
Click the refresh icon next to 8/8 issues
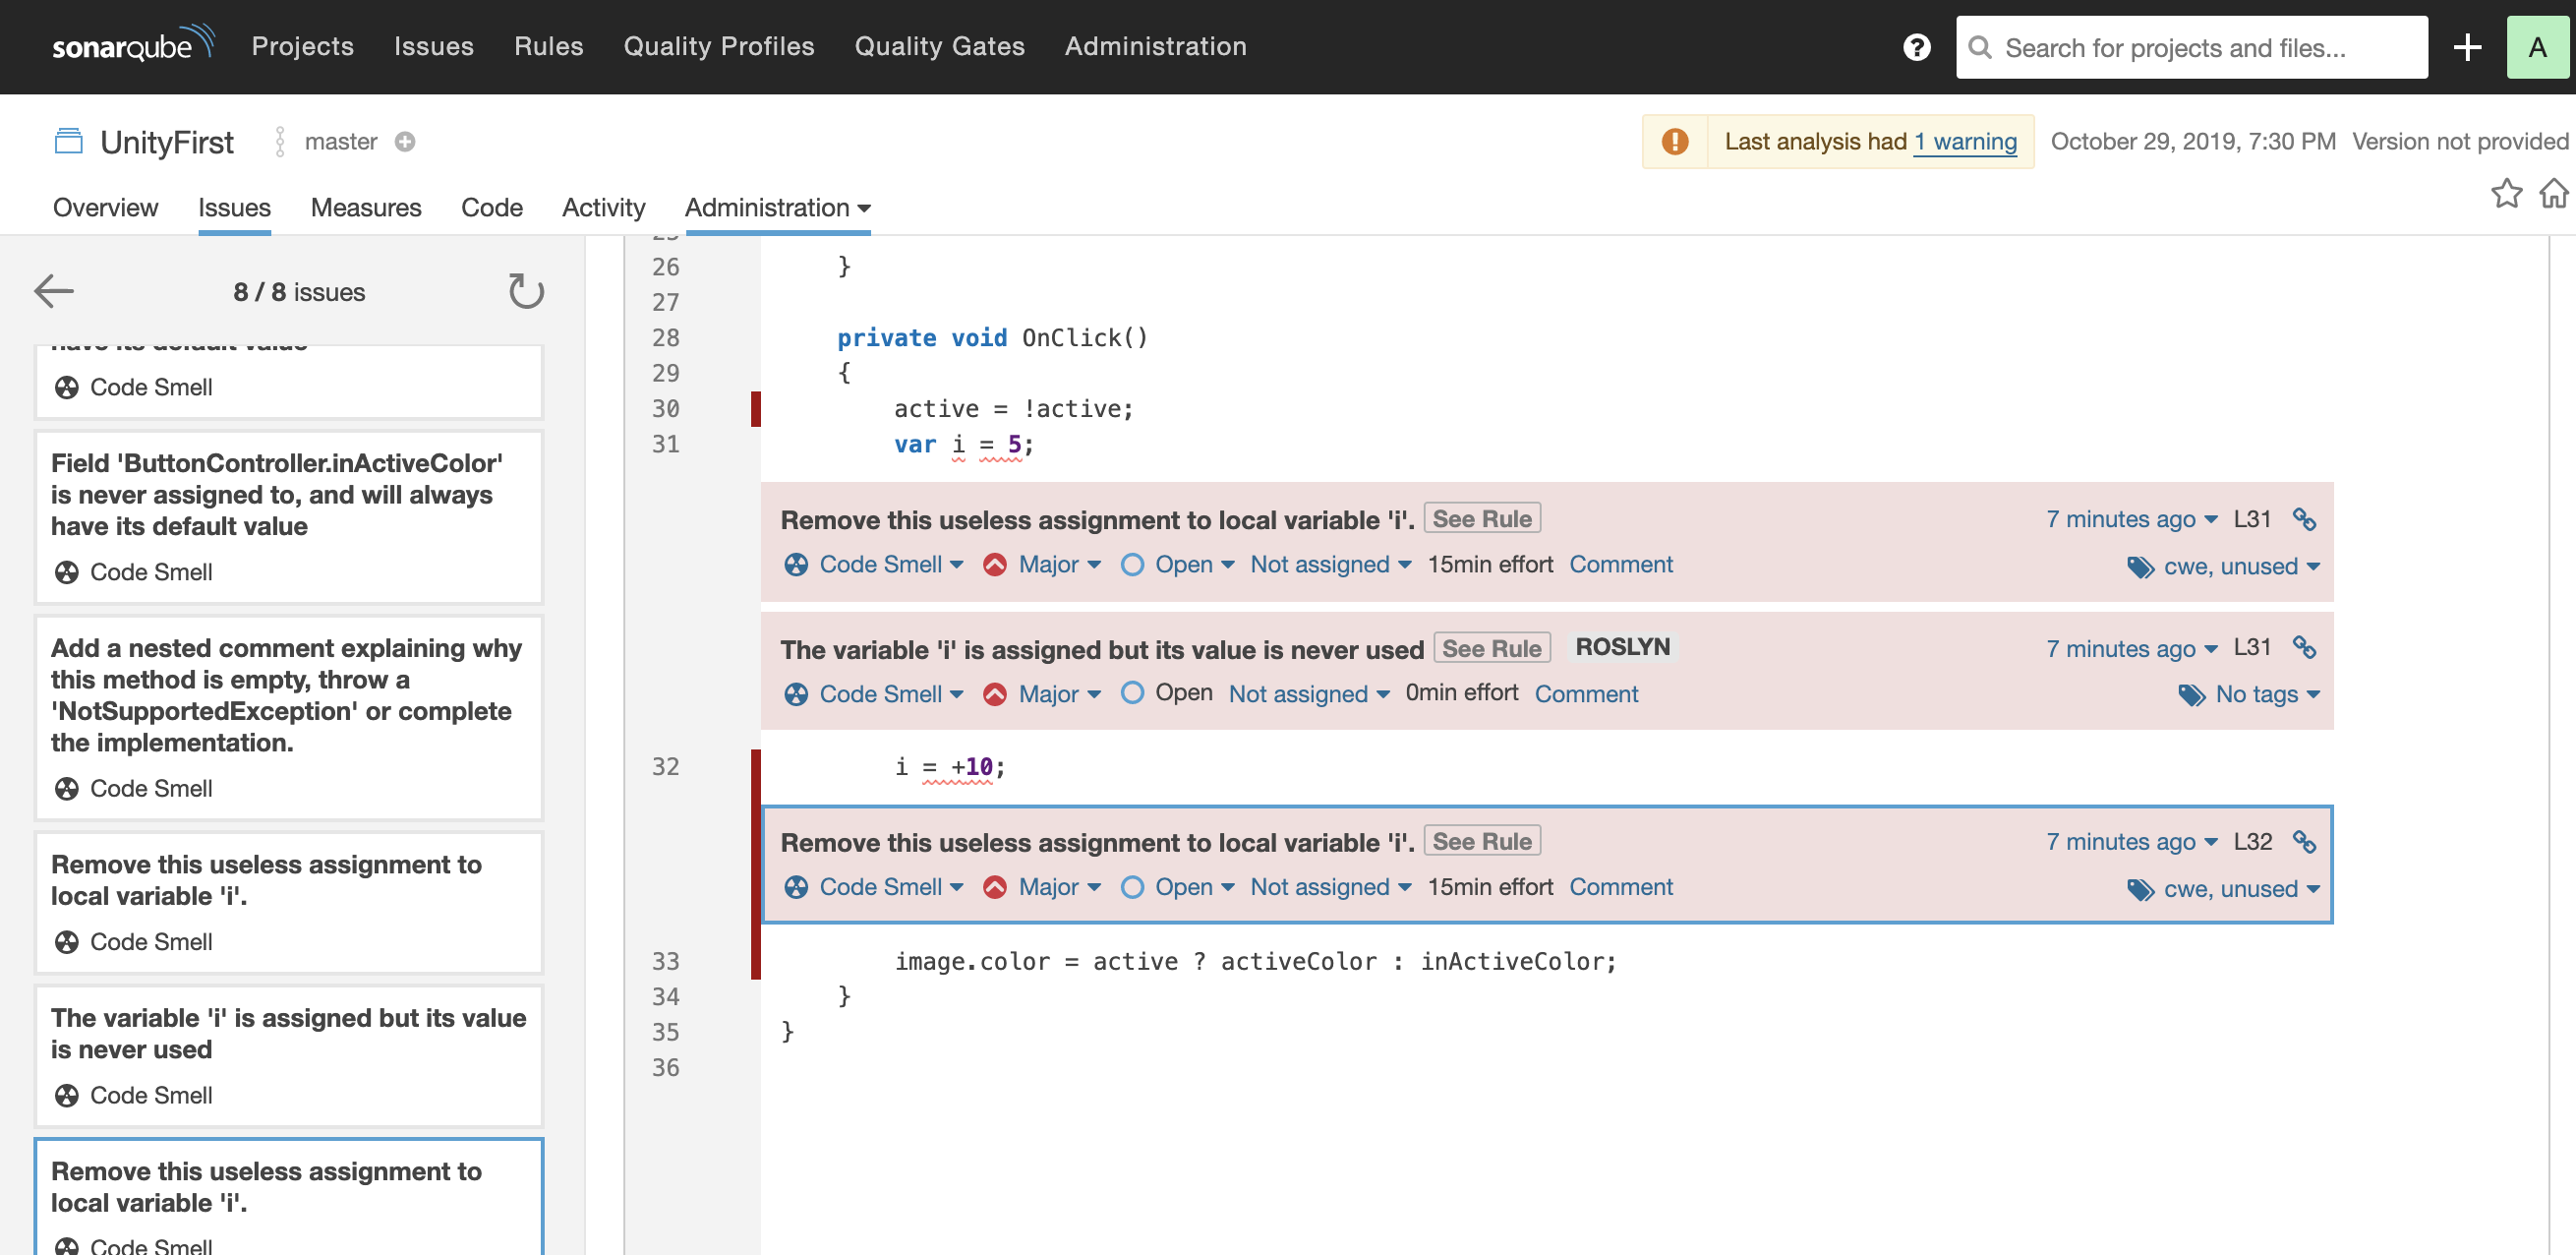click(525, 291)
